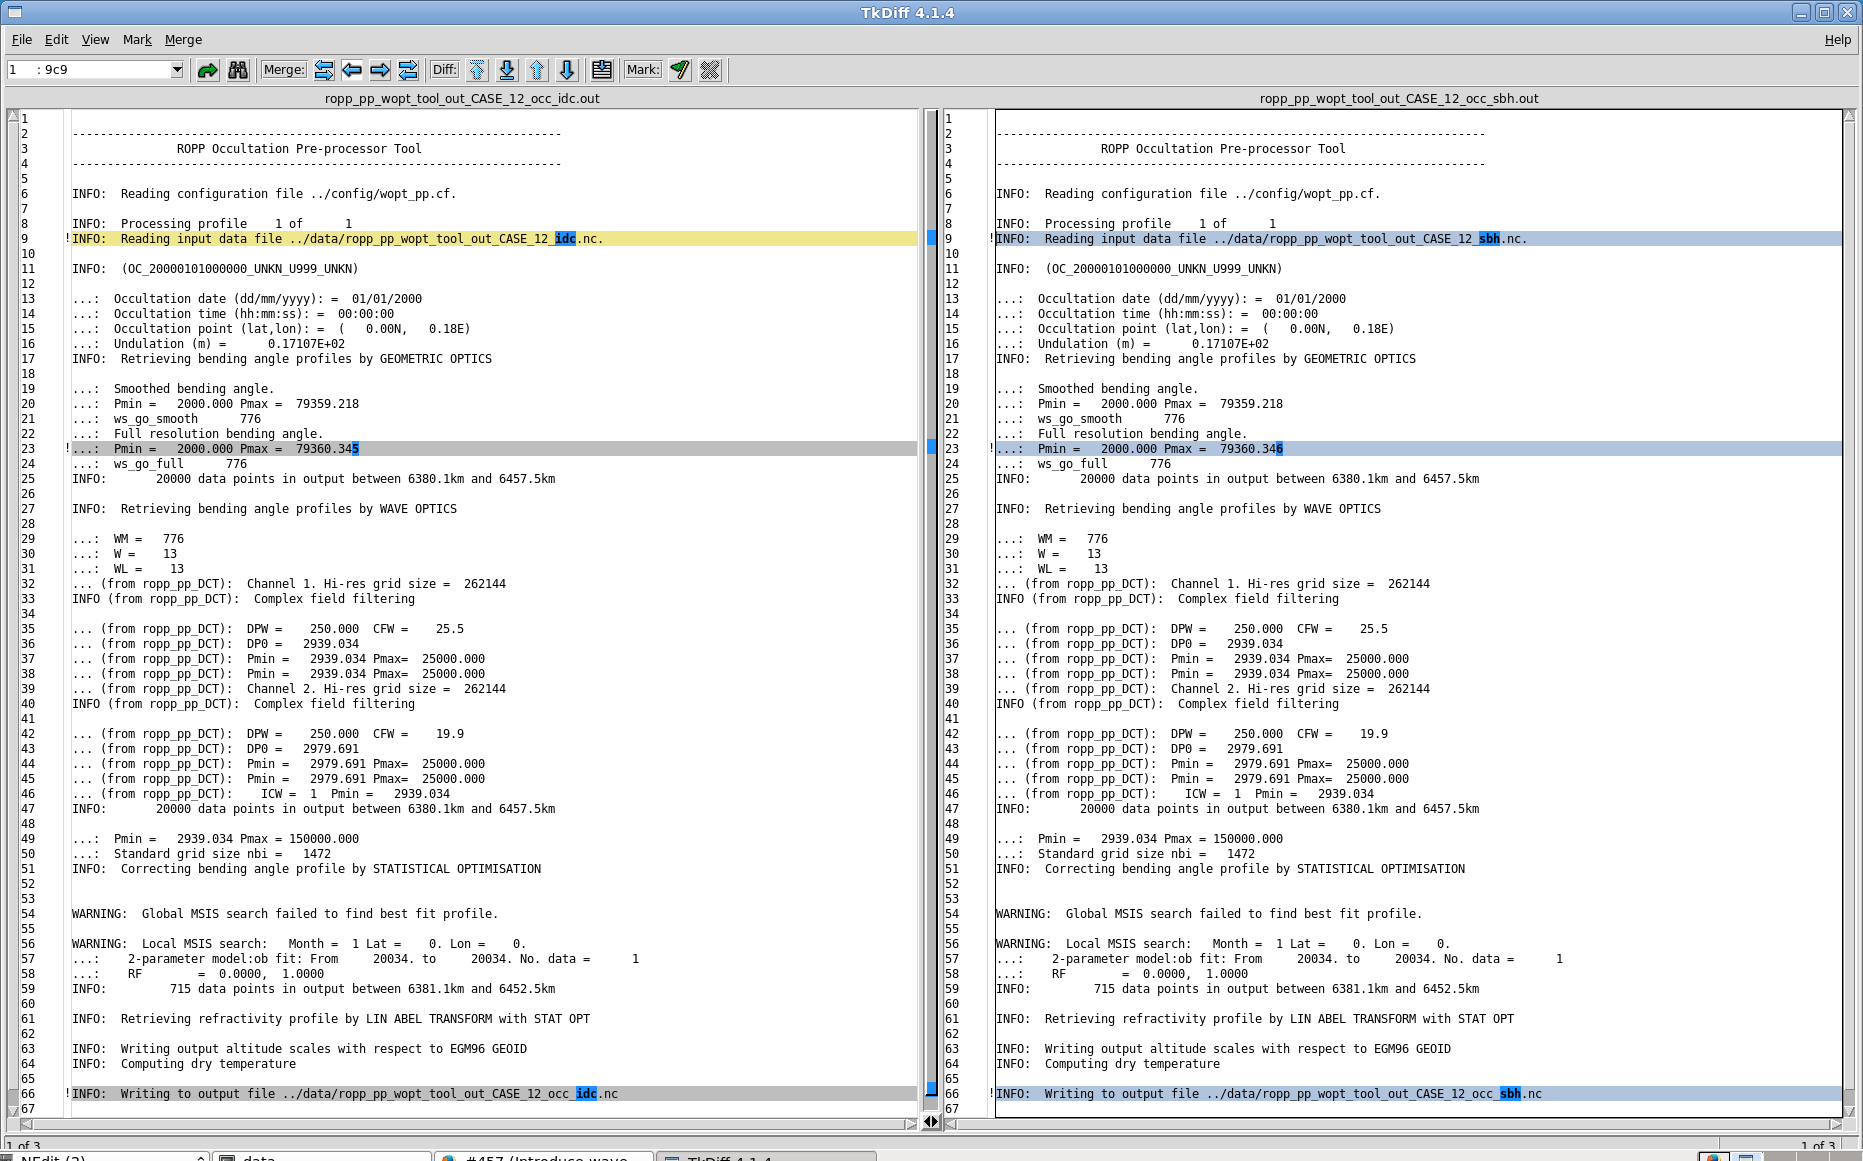This screenshot has height=1161, width=1863.
Task: Open the Help menu
Action: [1837, 40]
